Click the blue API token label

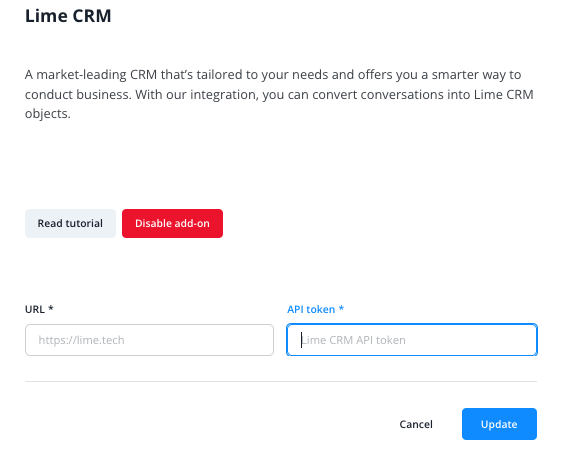coord(311,309)
